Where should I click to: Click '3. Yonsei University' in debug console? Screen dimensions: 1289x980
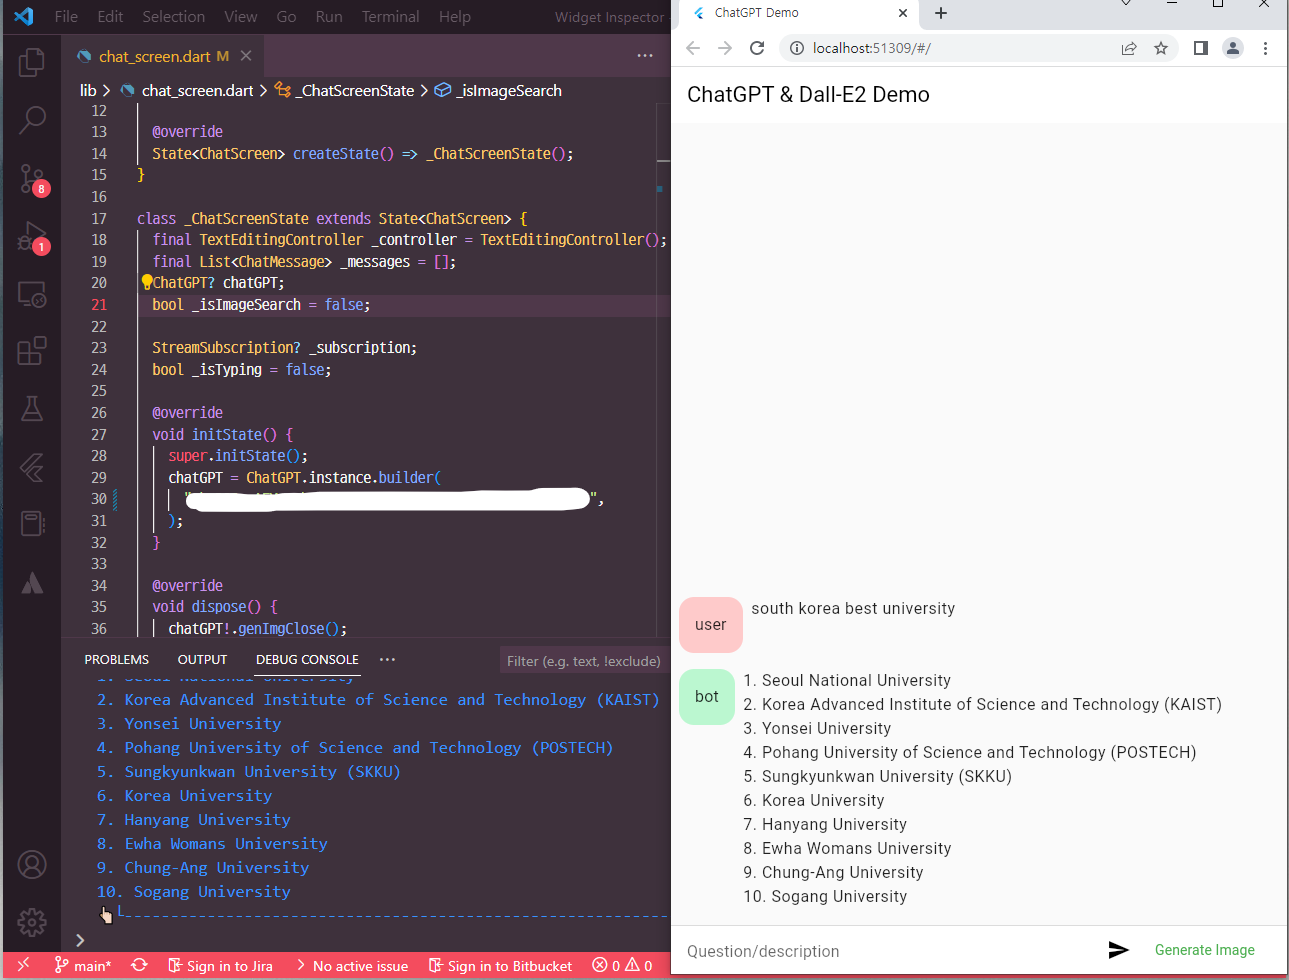tap(189, 723)
